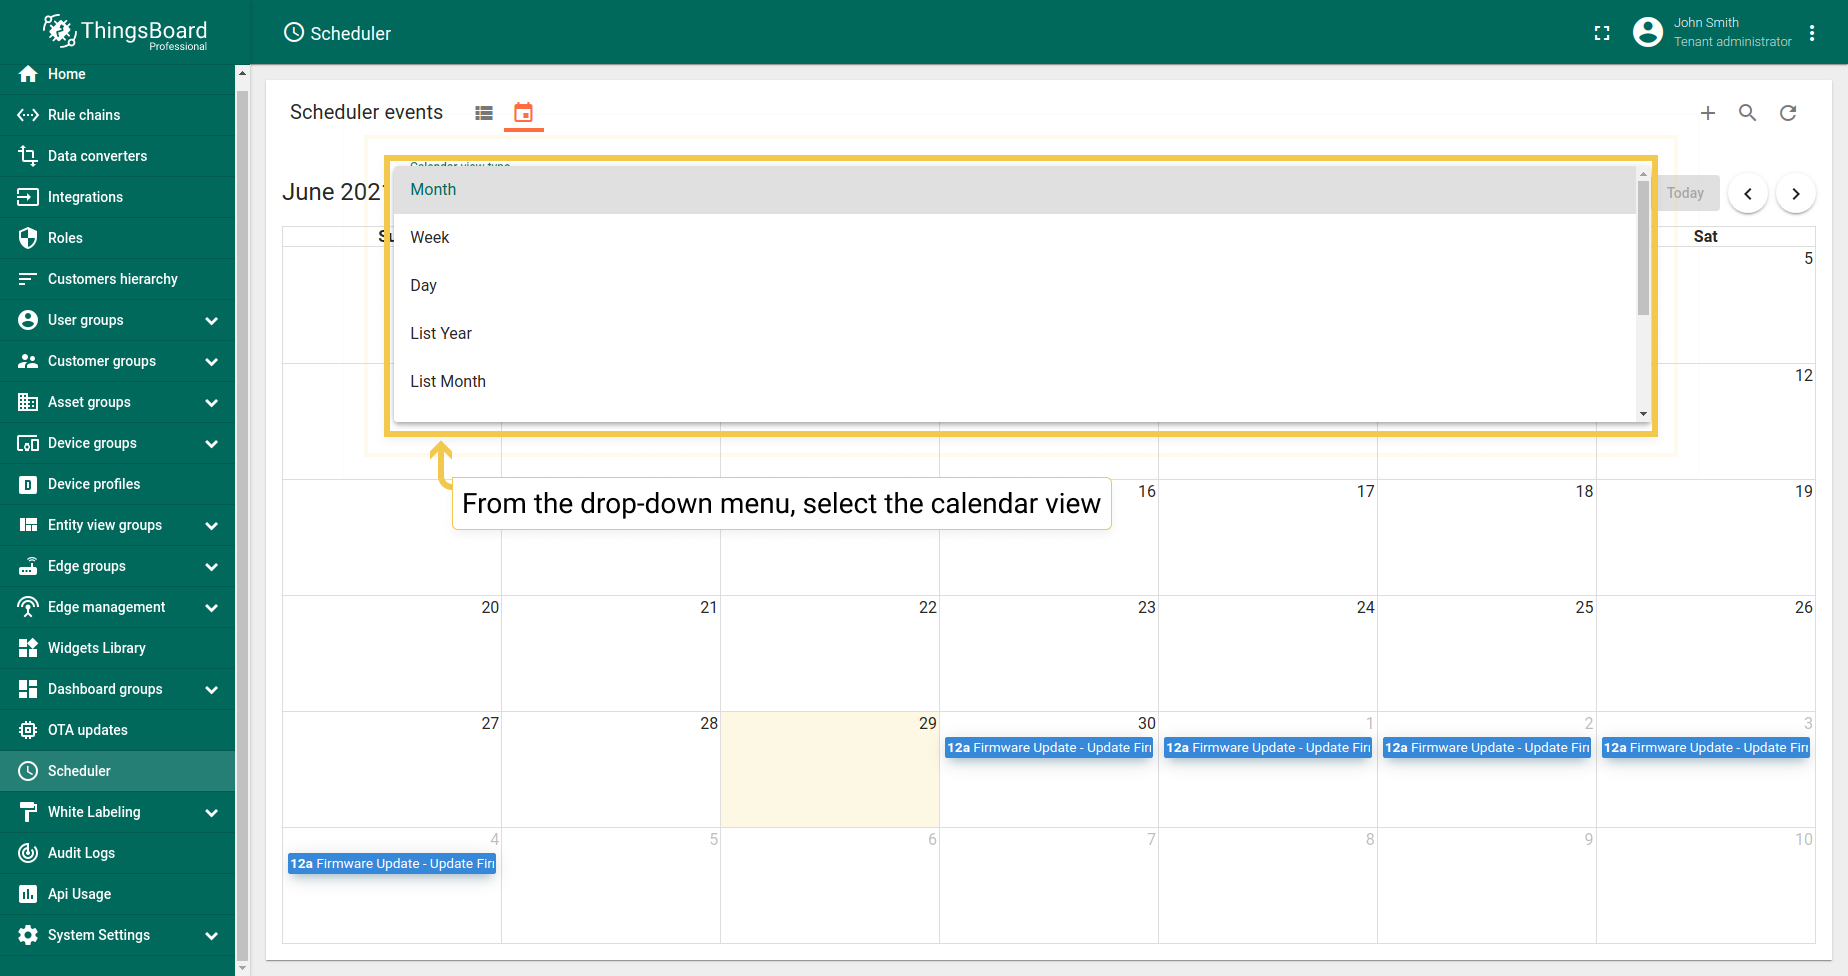
Task: Open the three-dot user menu
Action: click(x=1812, y=33)
